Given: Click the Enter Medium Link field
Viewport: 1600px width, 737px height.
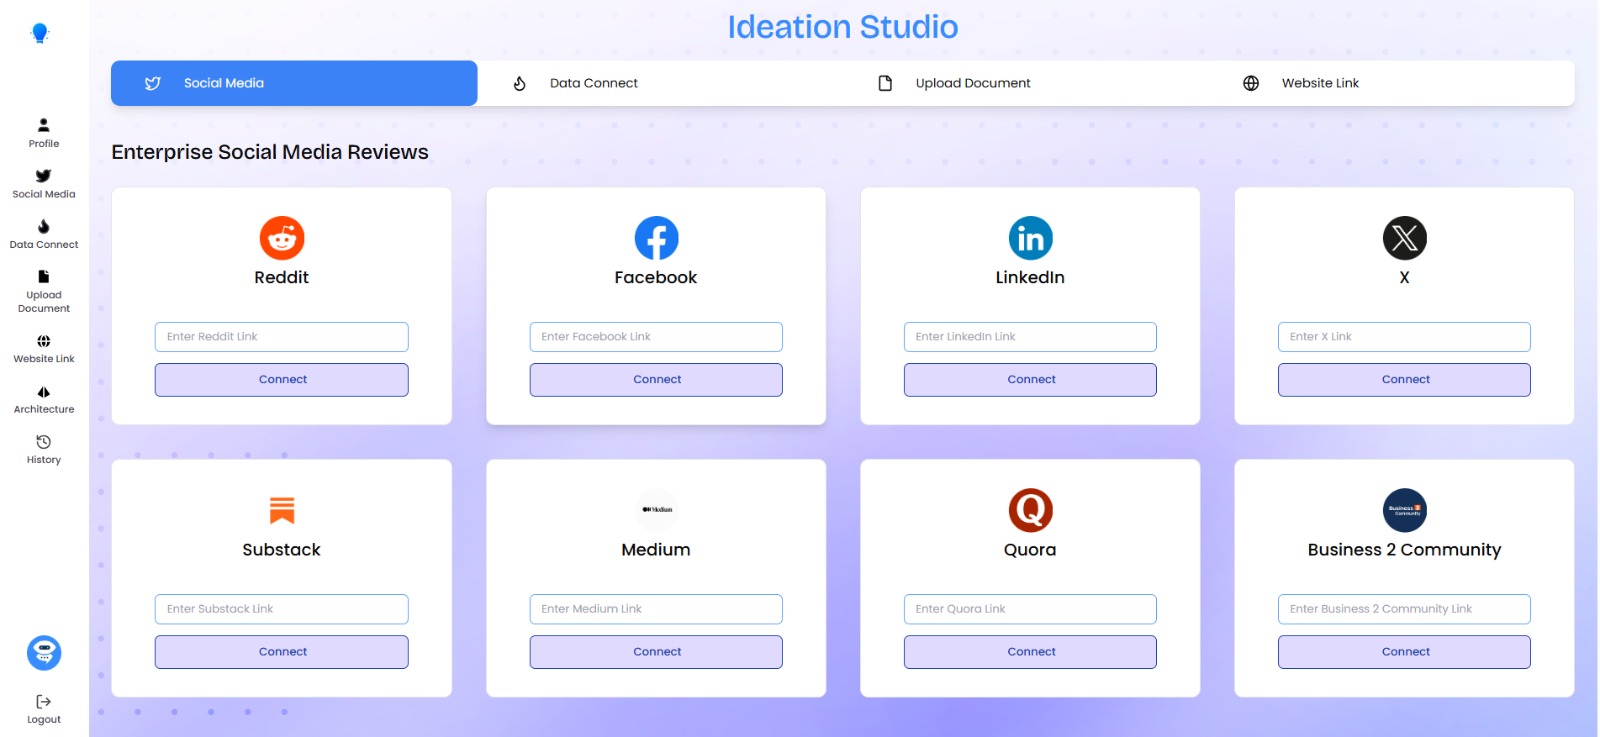Looking at the screenshot, I should [656, 609].
